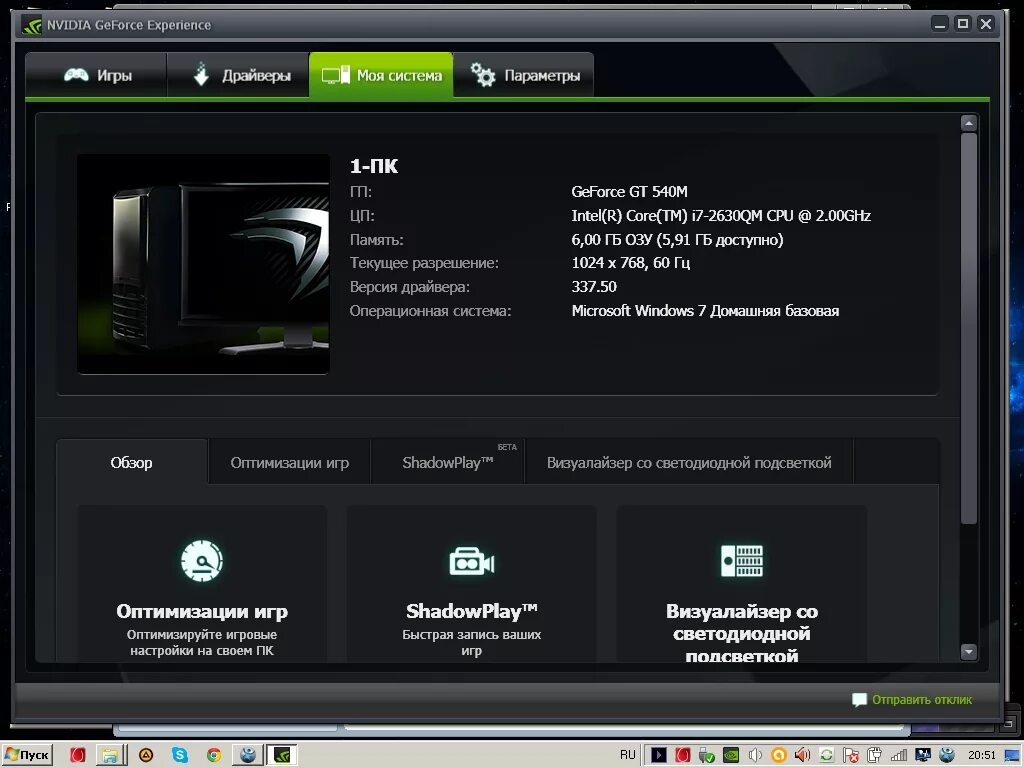Click the RU language indicator
The height and width of the screenshot is (768, 1024).
tap(628, 755)
